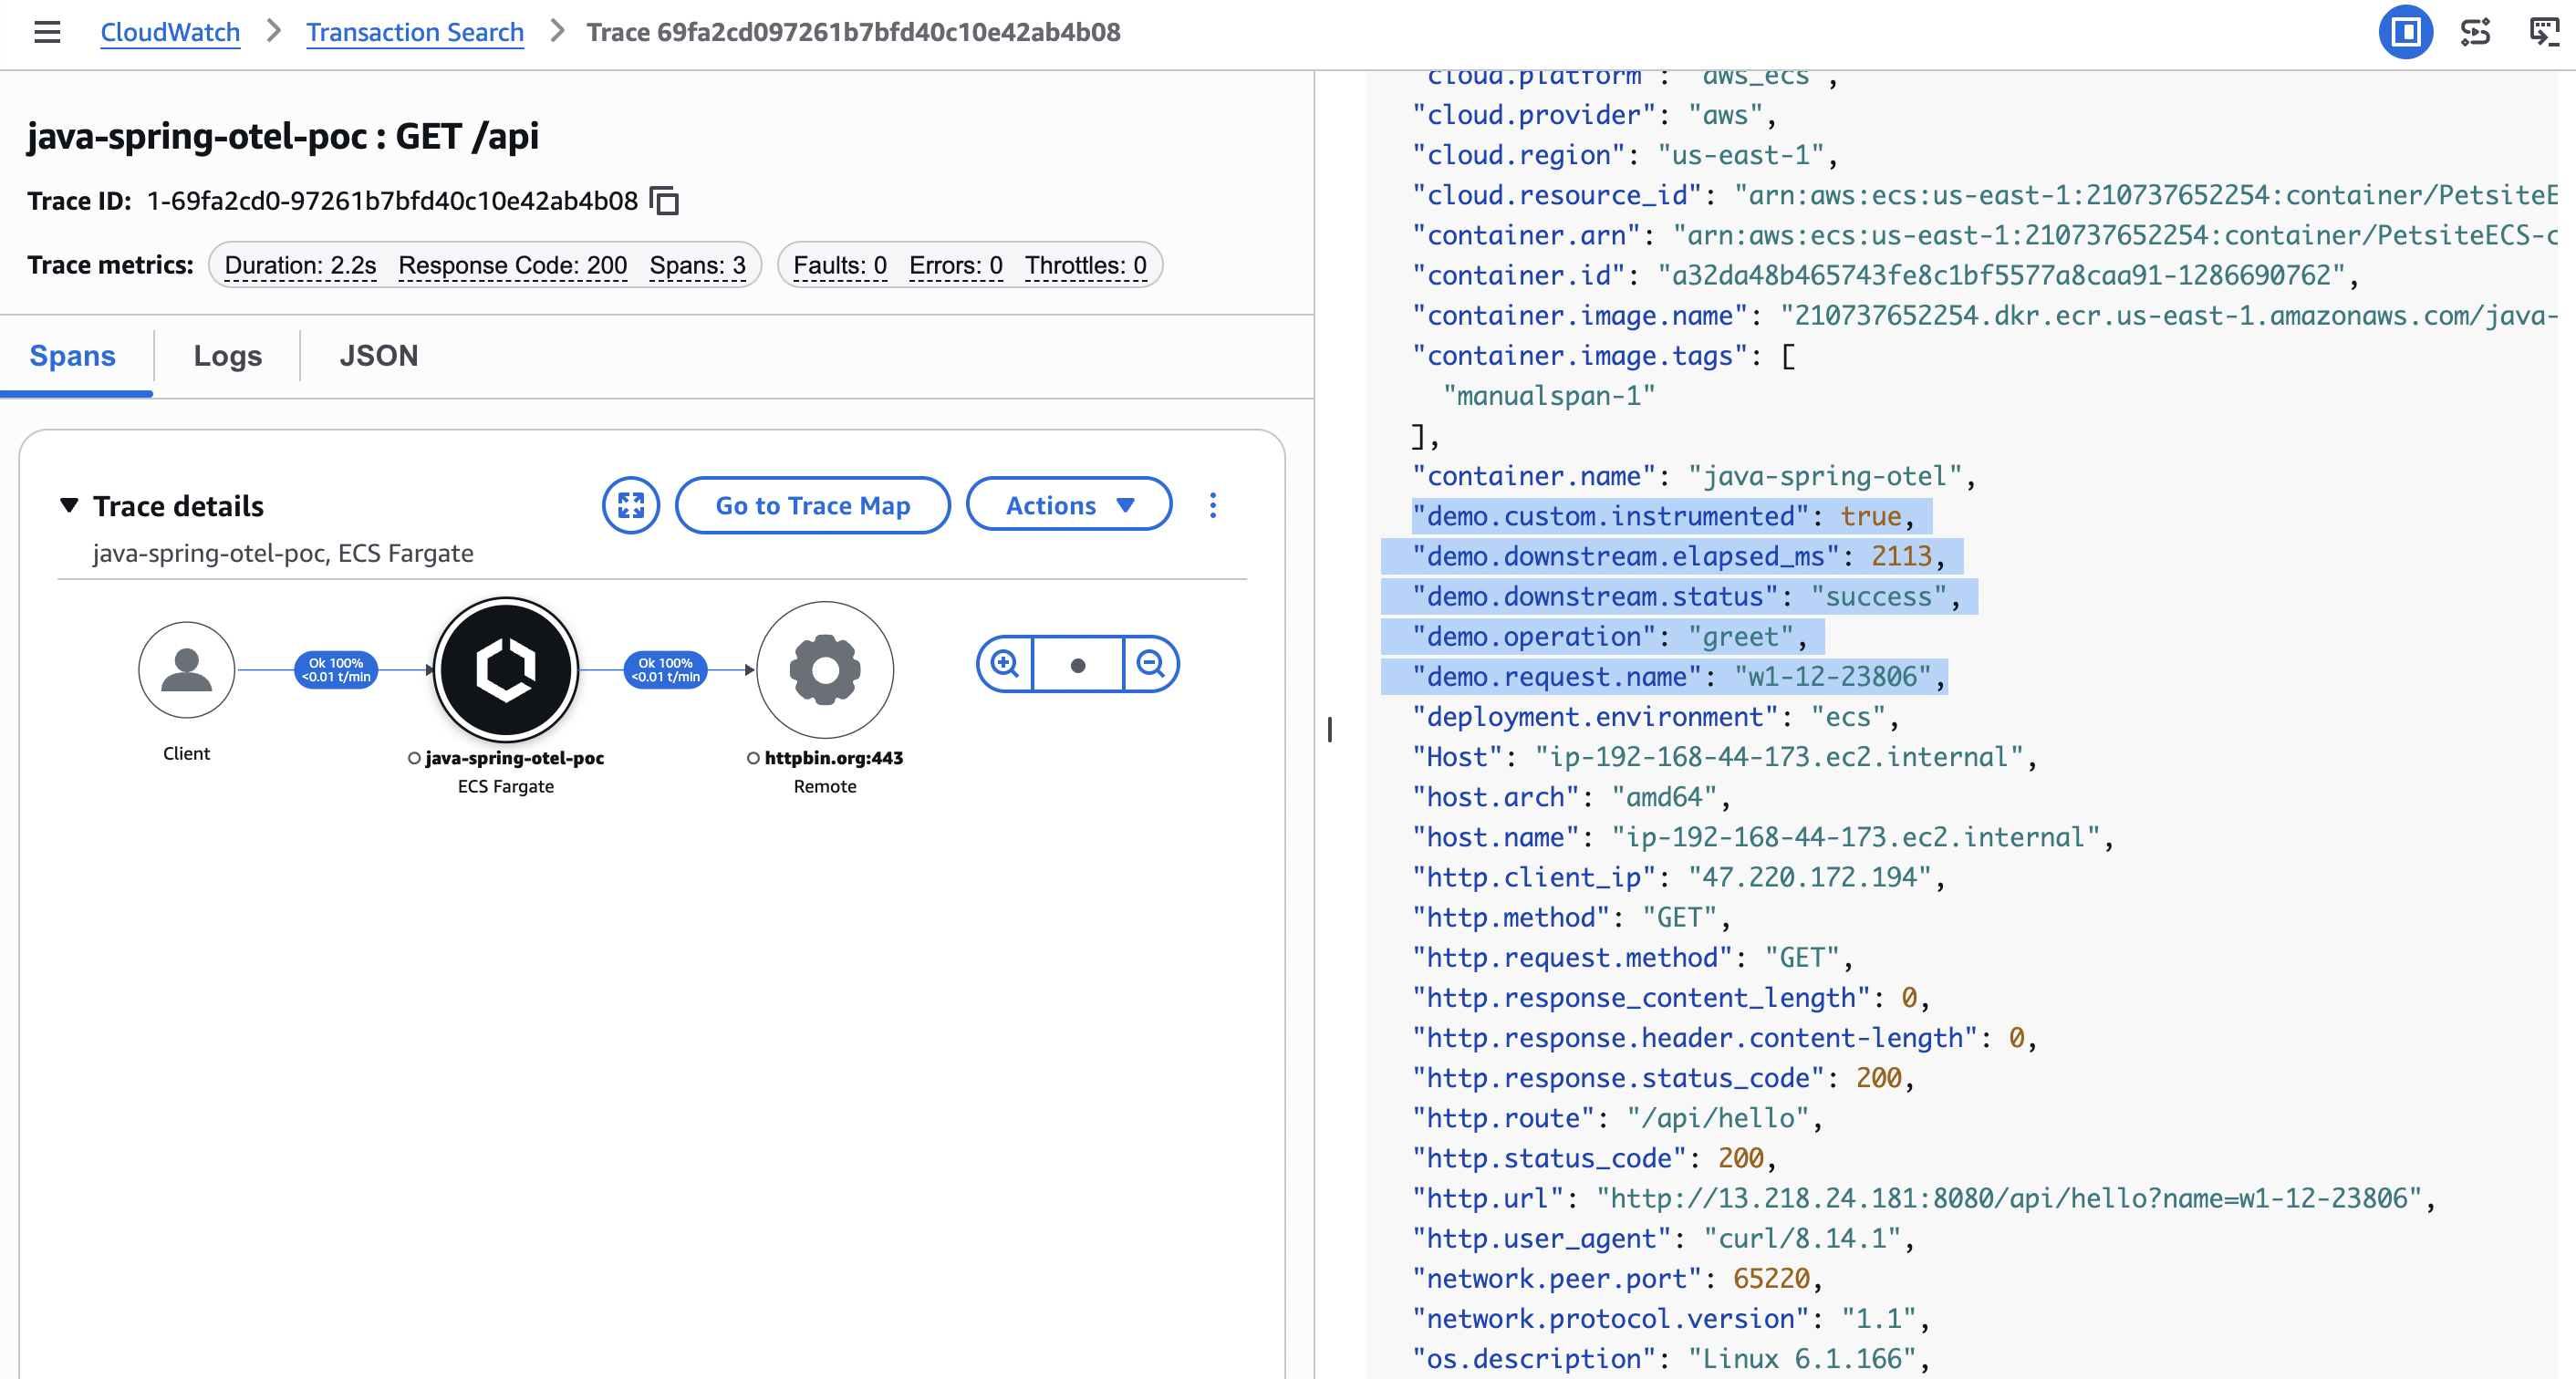Open the three-dot more options menu
This screenshot has height=1379, width=2576.
[1213, 505]
